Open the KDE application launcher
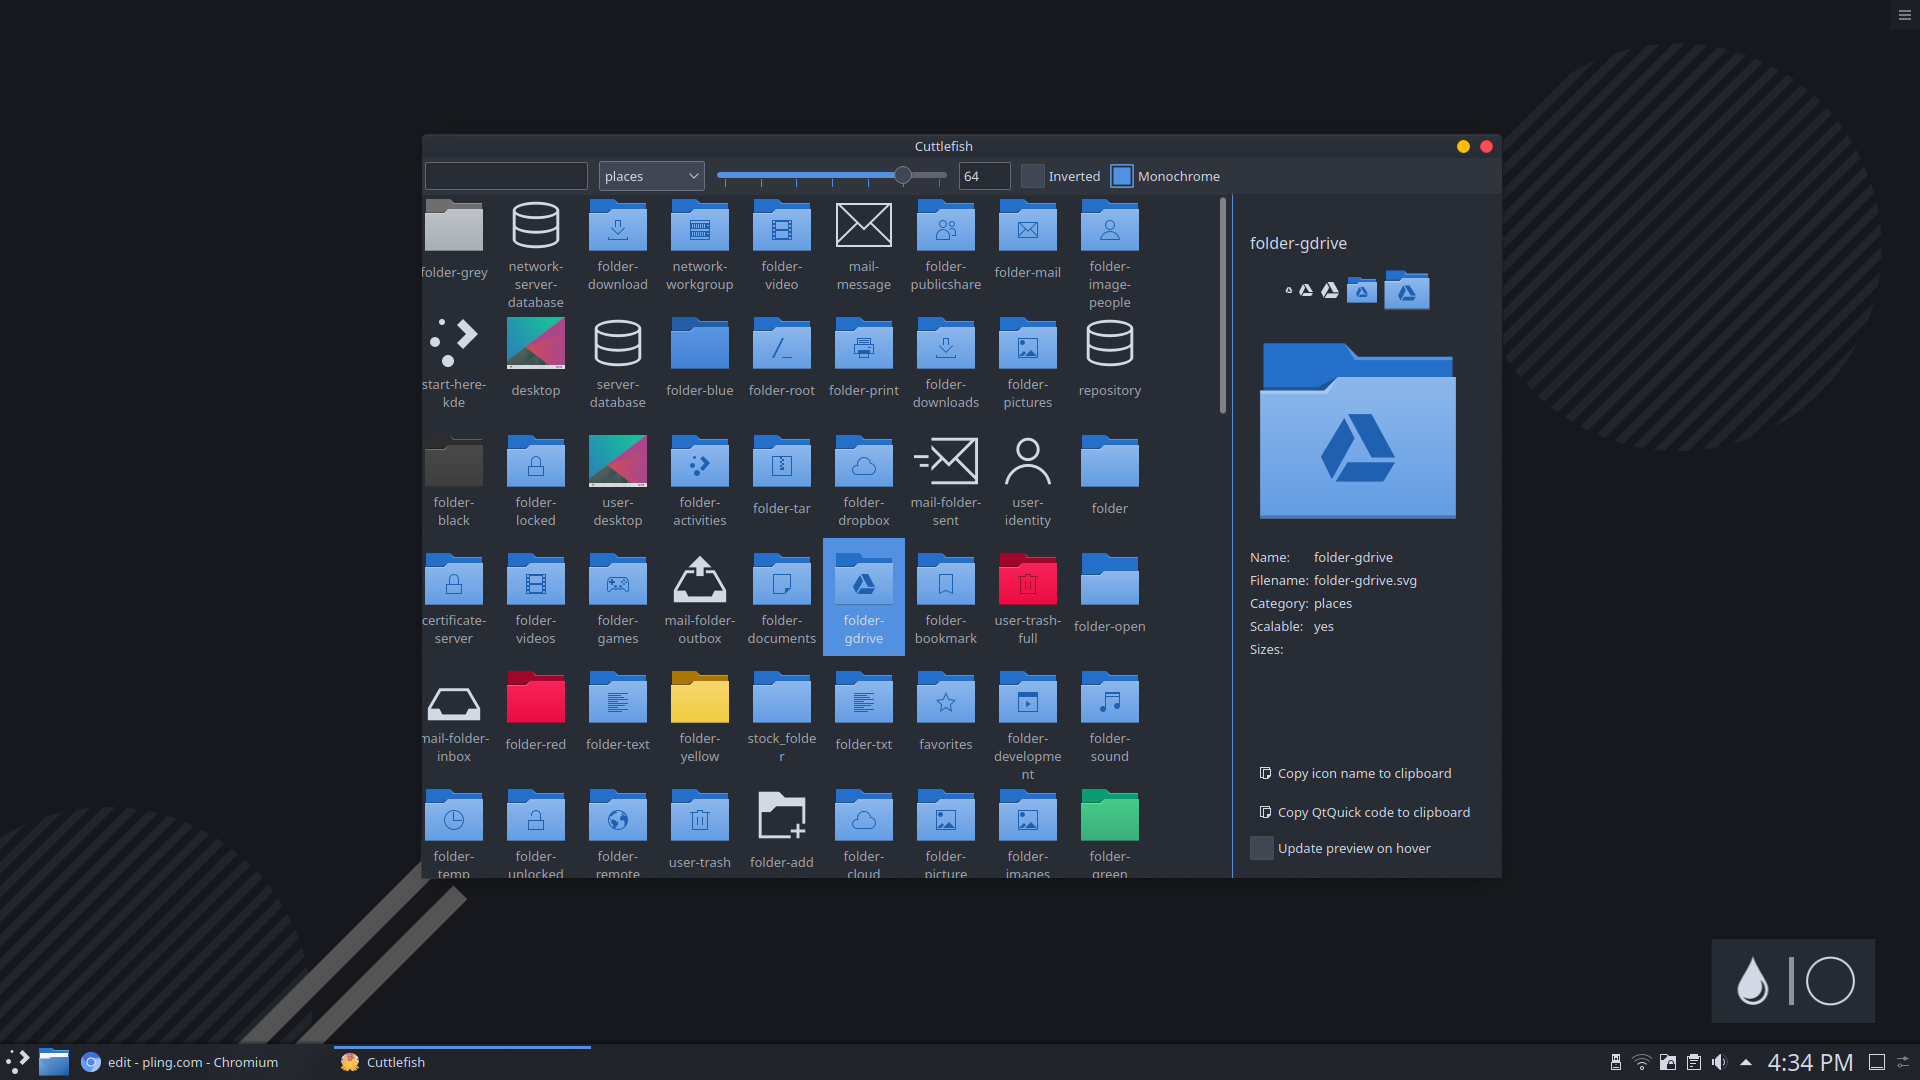Image resolution: width=1920 pixels, height=1080 pixels. point(18,1062)
